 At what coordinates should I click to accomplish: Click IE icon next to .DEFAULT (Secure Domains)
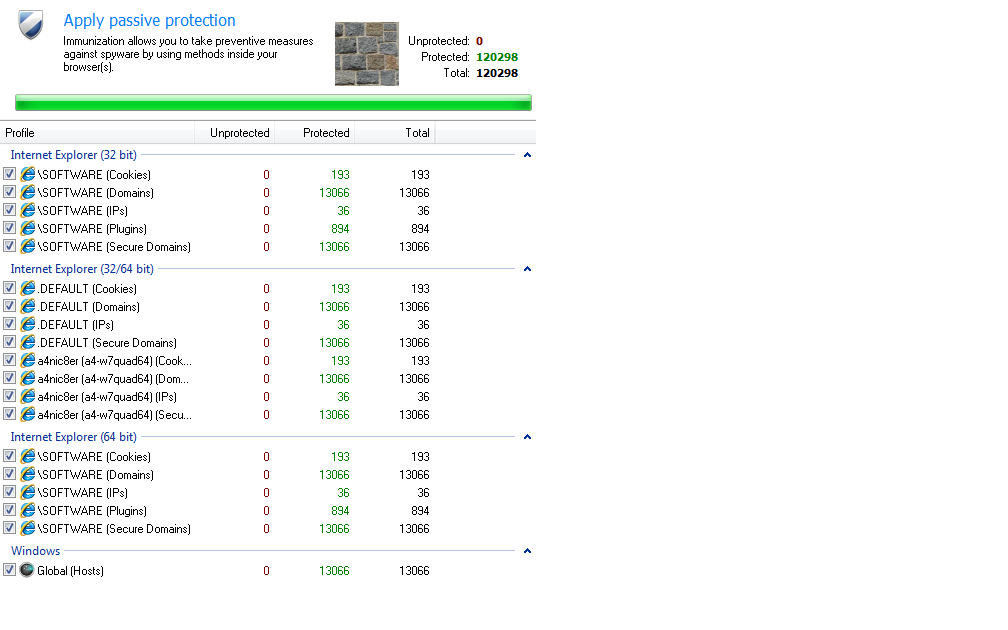pyautogui.click(x=28, y=342)
